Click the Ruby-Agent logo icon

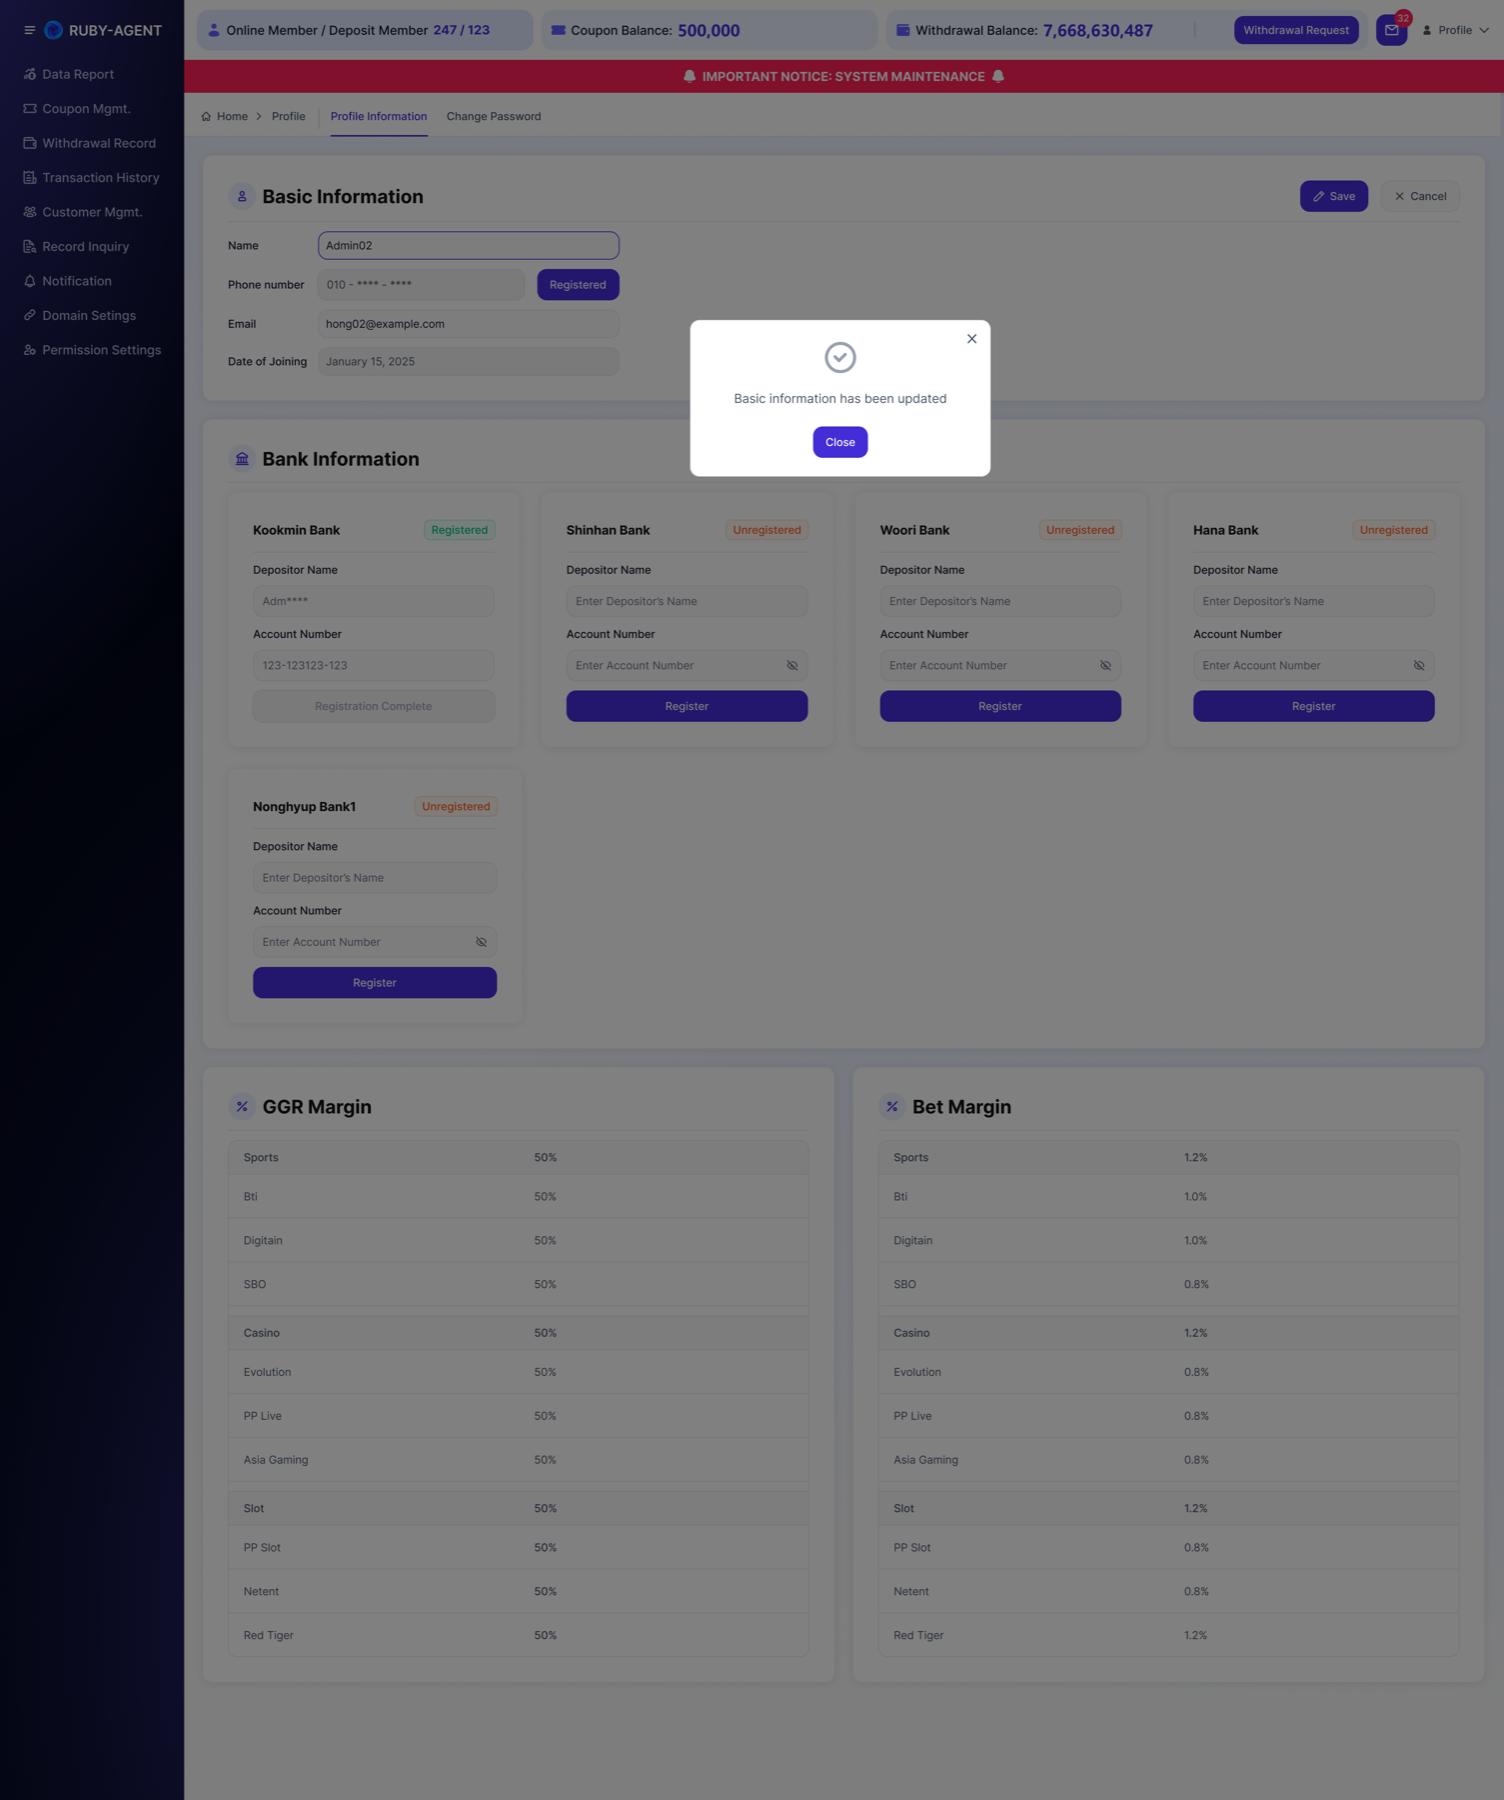(x=54, y=30)
